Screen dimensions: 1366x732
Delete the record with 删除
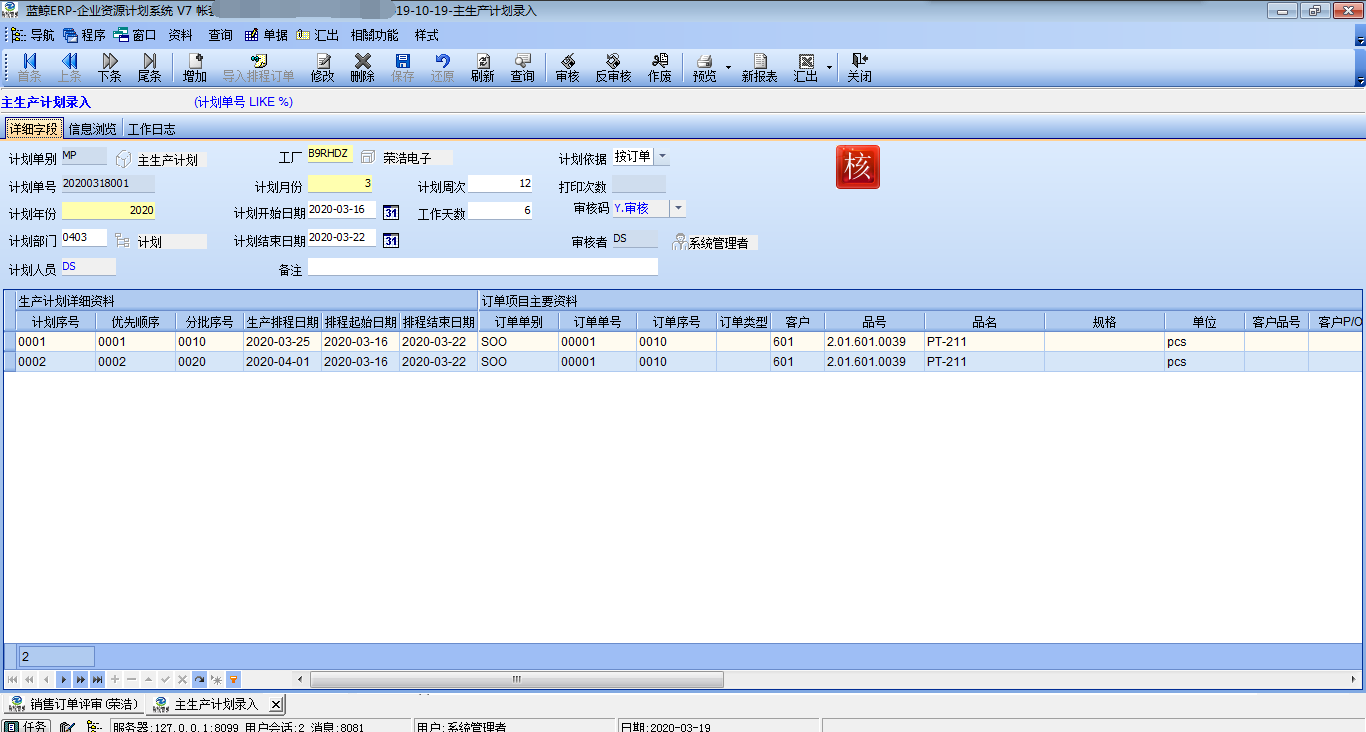[x=363, y=67]
